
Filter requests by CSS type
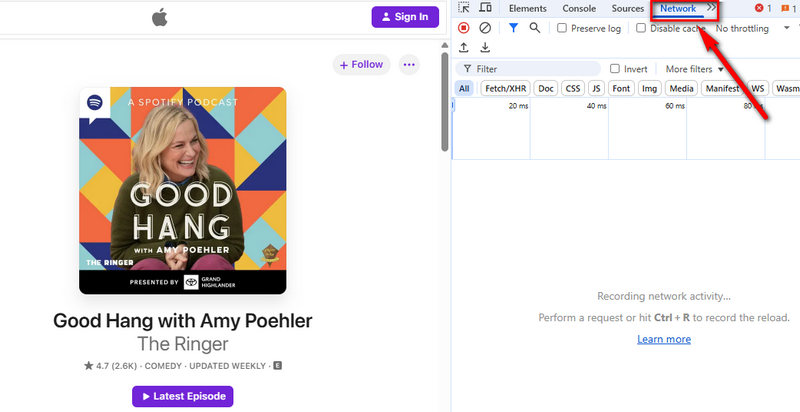point(573,88)
